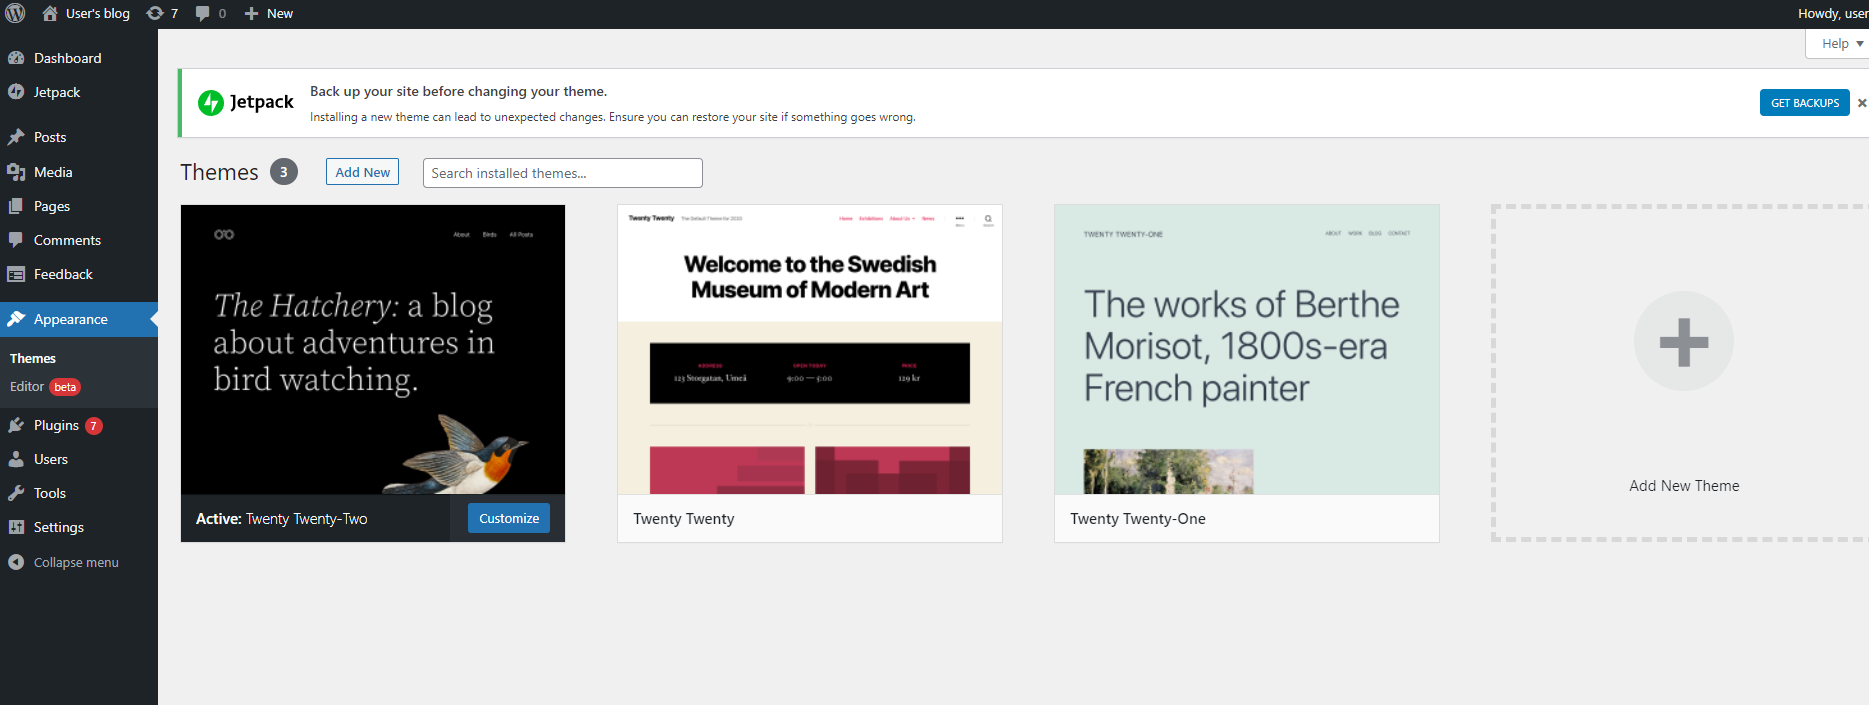1869x705 pixels.
Task: Click the Add New theme button
Action: pyautogui.click(x=362, y=172)
